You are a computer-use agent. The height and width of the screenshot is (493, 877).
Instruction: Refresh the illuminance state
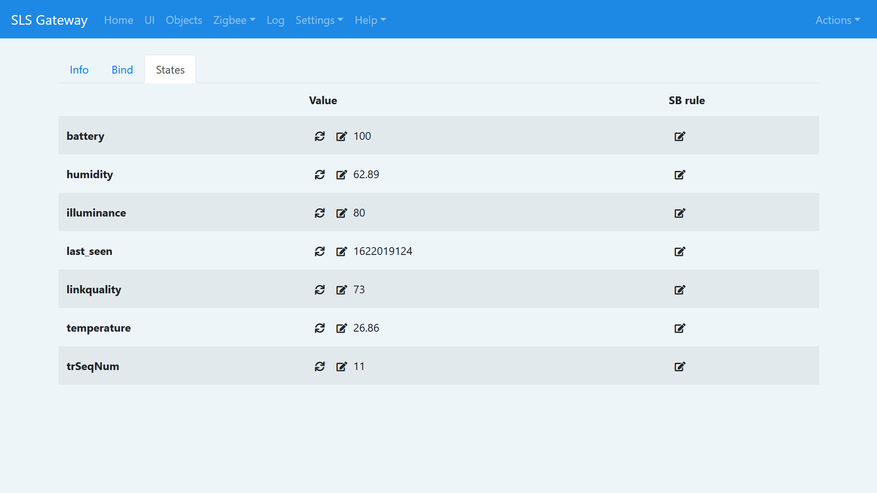tap(320, 213)
